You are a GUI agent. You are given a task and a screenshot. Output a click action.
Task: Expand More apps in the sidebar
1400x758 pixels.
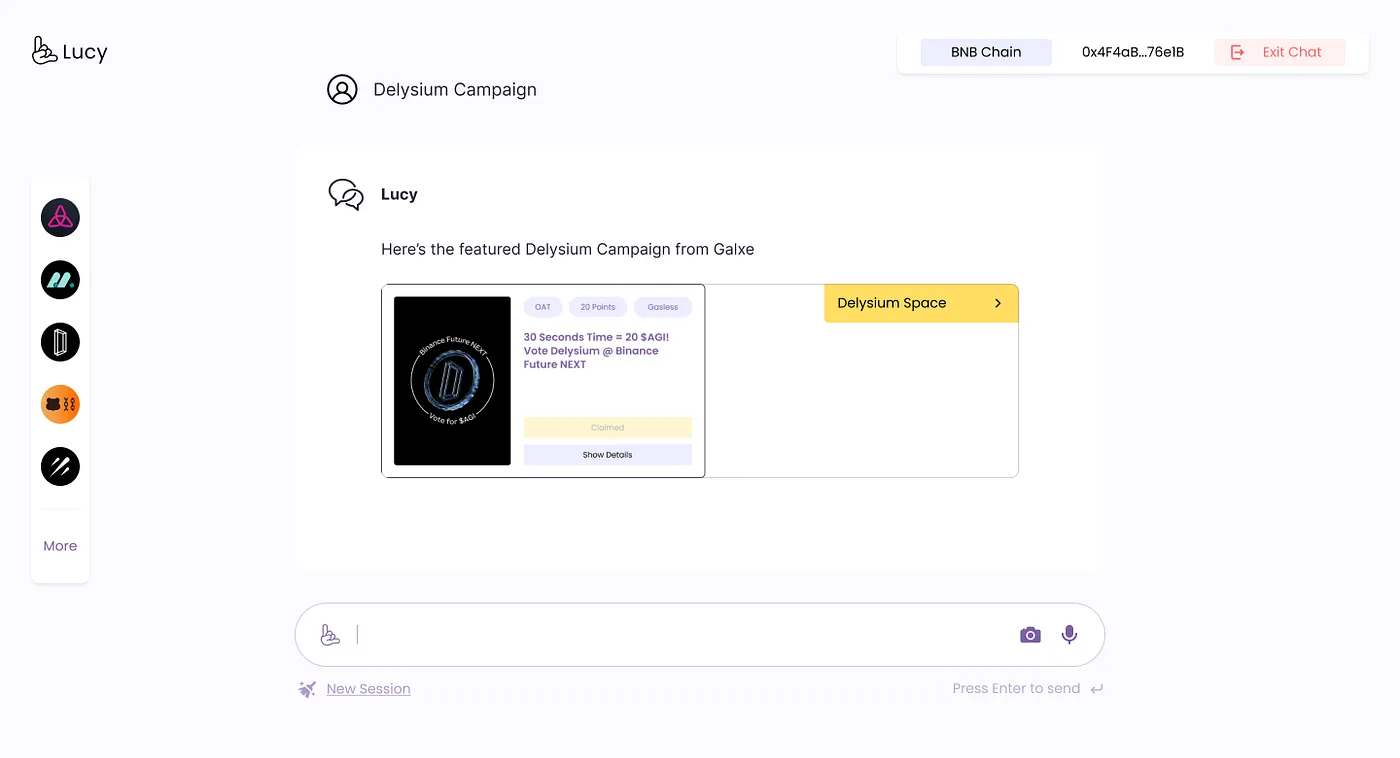click(x=60, y=546)
